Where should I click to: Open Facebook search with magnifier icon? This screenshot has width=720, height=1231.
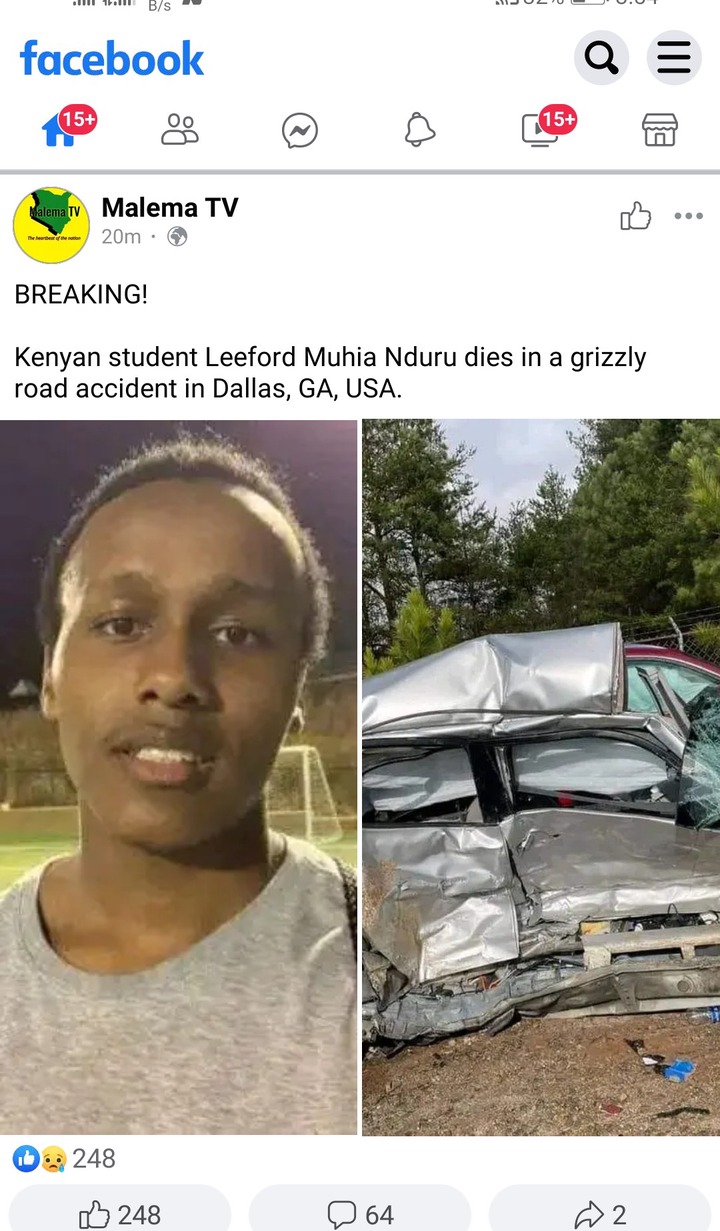601,59
